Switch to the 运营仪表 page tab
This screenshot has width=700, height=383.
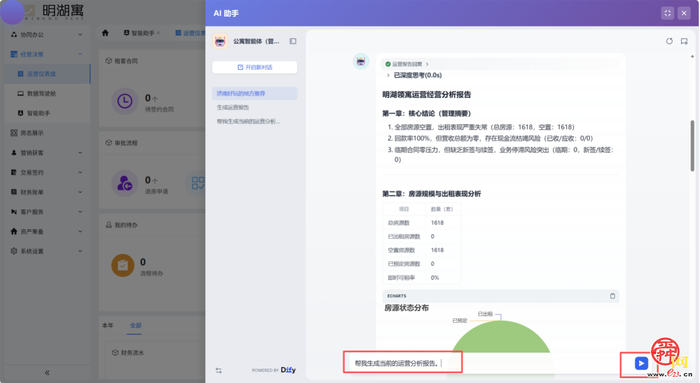[x=190, y=33]
